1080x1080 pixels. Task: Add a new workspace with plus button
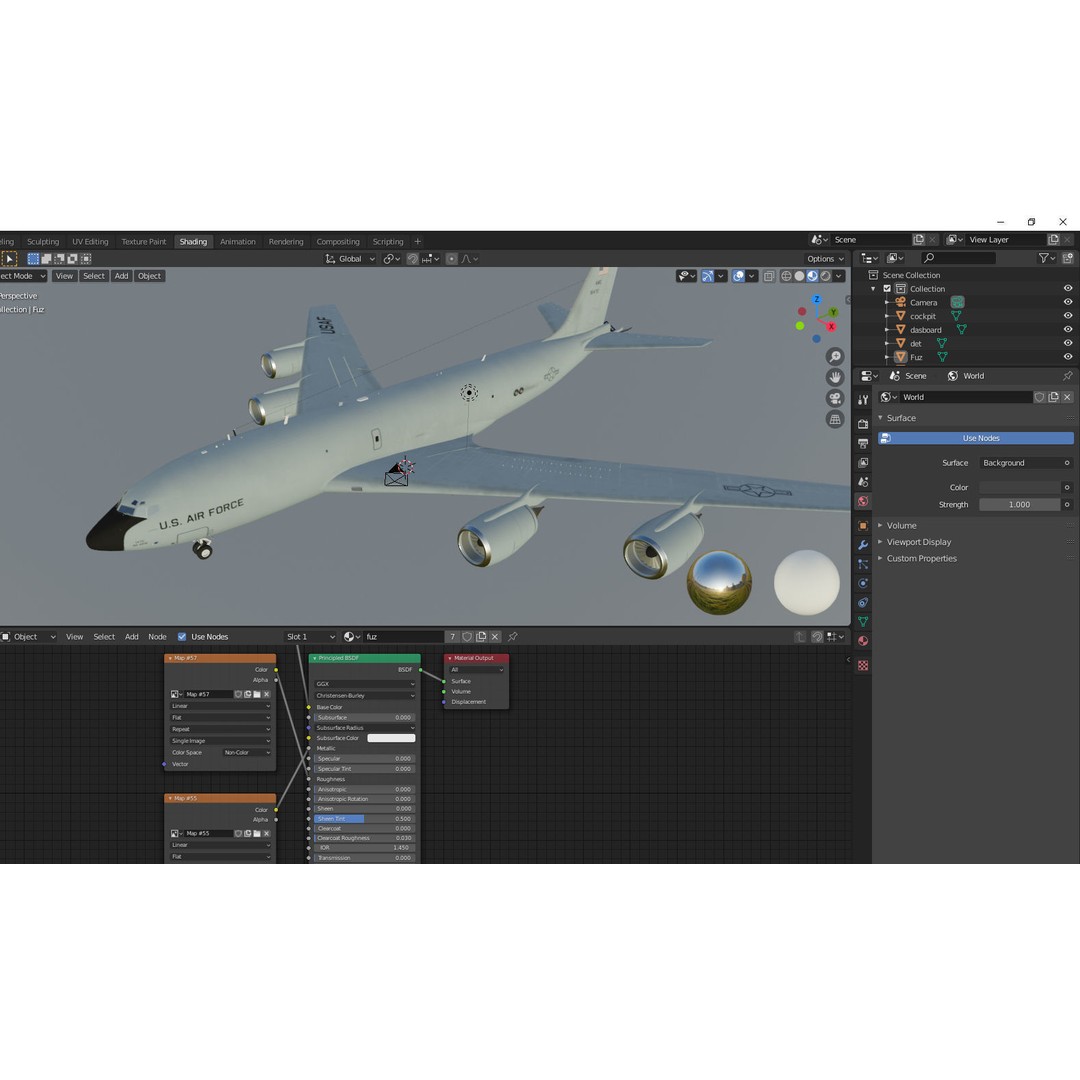[x=417, y=242]
